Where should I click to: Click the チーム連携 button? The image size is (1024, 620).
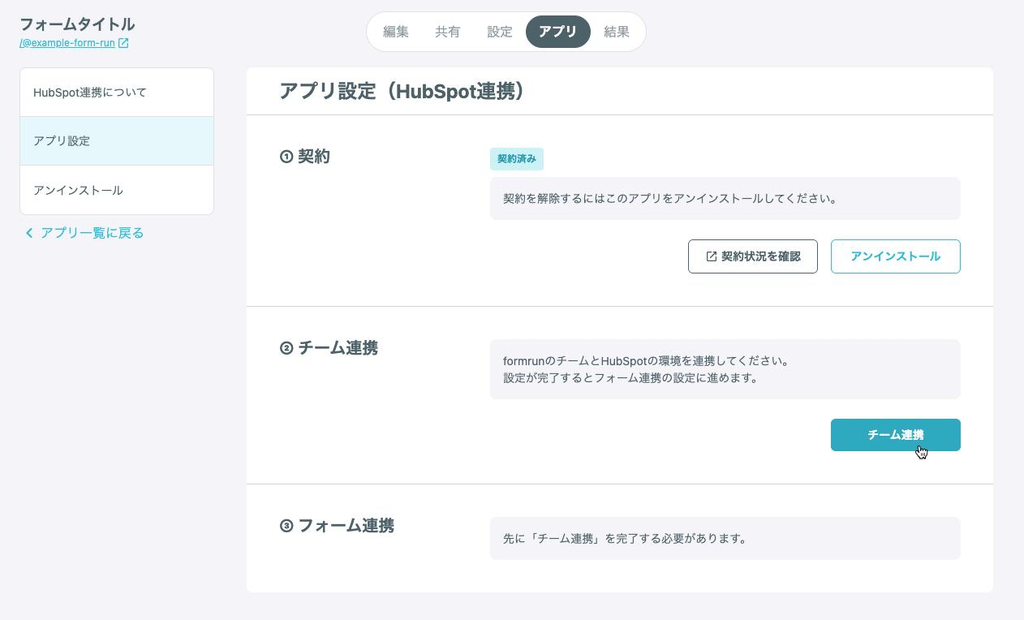click(895, 434)
